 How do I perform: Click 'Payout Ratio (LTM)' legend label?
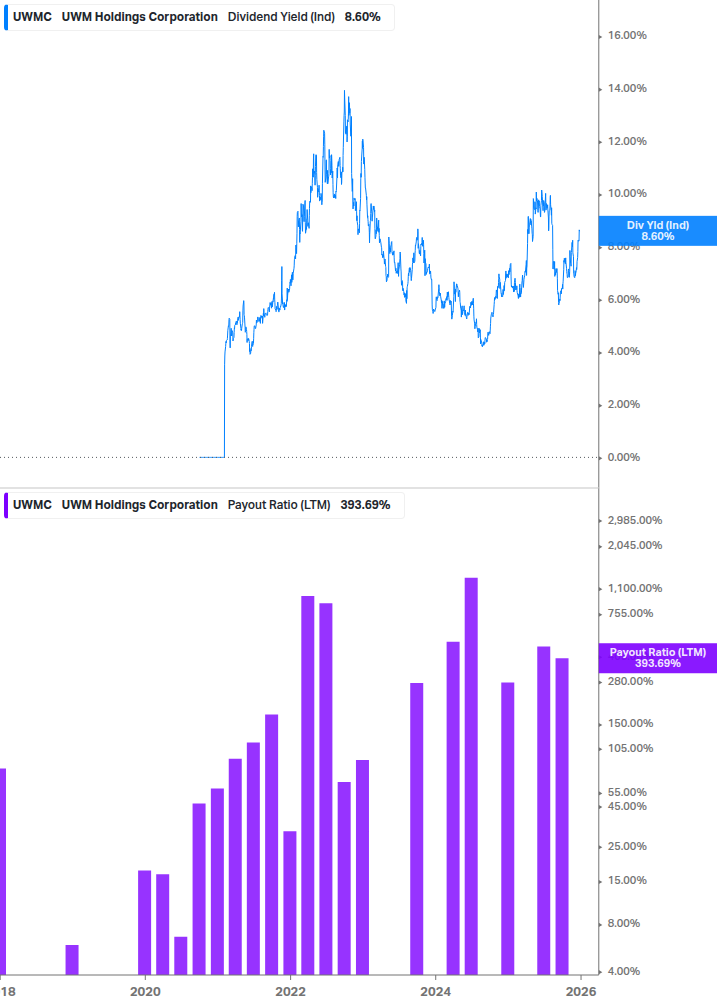pos(279,505)
